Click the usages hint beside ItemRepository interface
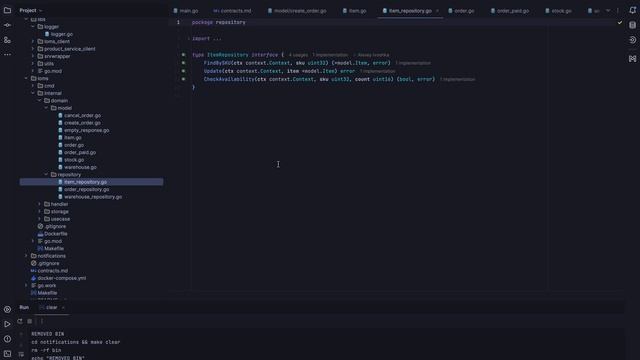Screen dimensions: 640x360 coord(298,55)
